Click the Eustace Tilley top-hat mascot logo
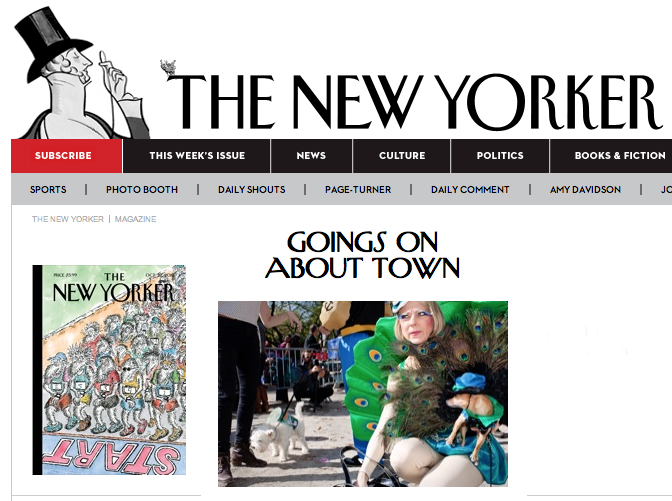Viewport: 672px width, 501px height. pyautogui.click(x=81, y=73)
